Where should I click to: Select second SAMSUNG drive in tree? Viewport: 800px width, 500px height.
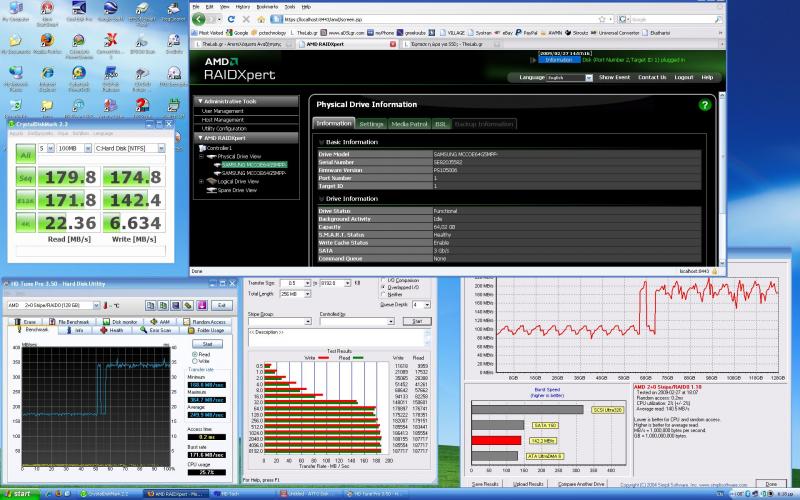(x=254, y=173)
